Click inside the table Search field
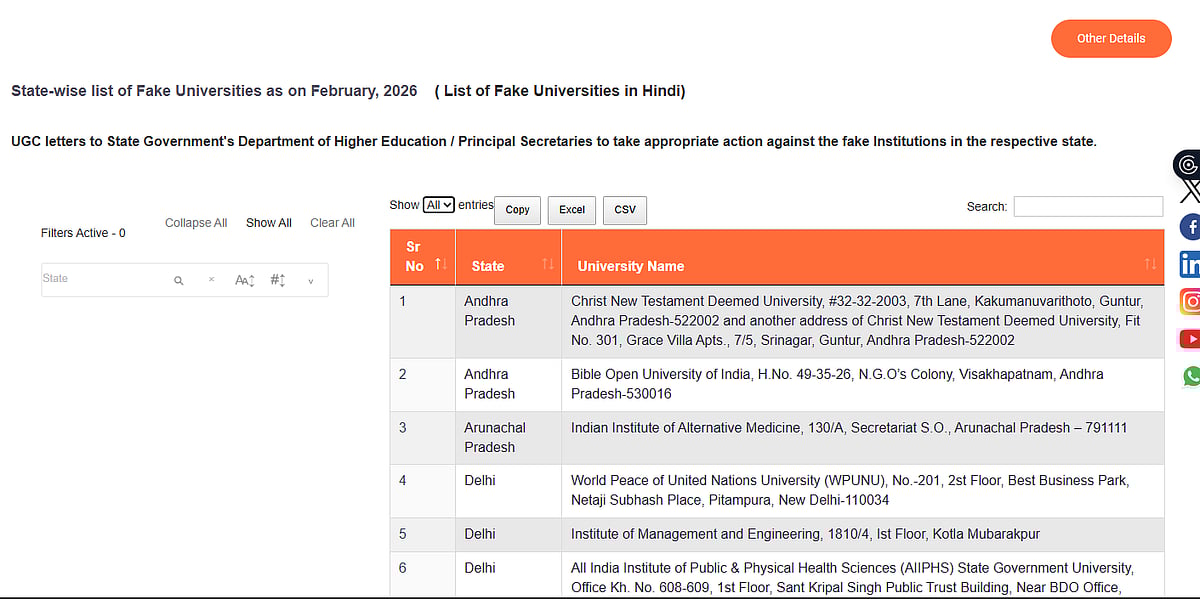The width and height of the screenshot is (1200, 599). tap(1088, 206)
